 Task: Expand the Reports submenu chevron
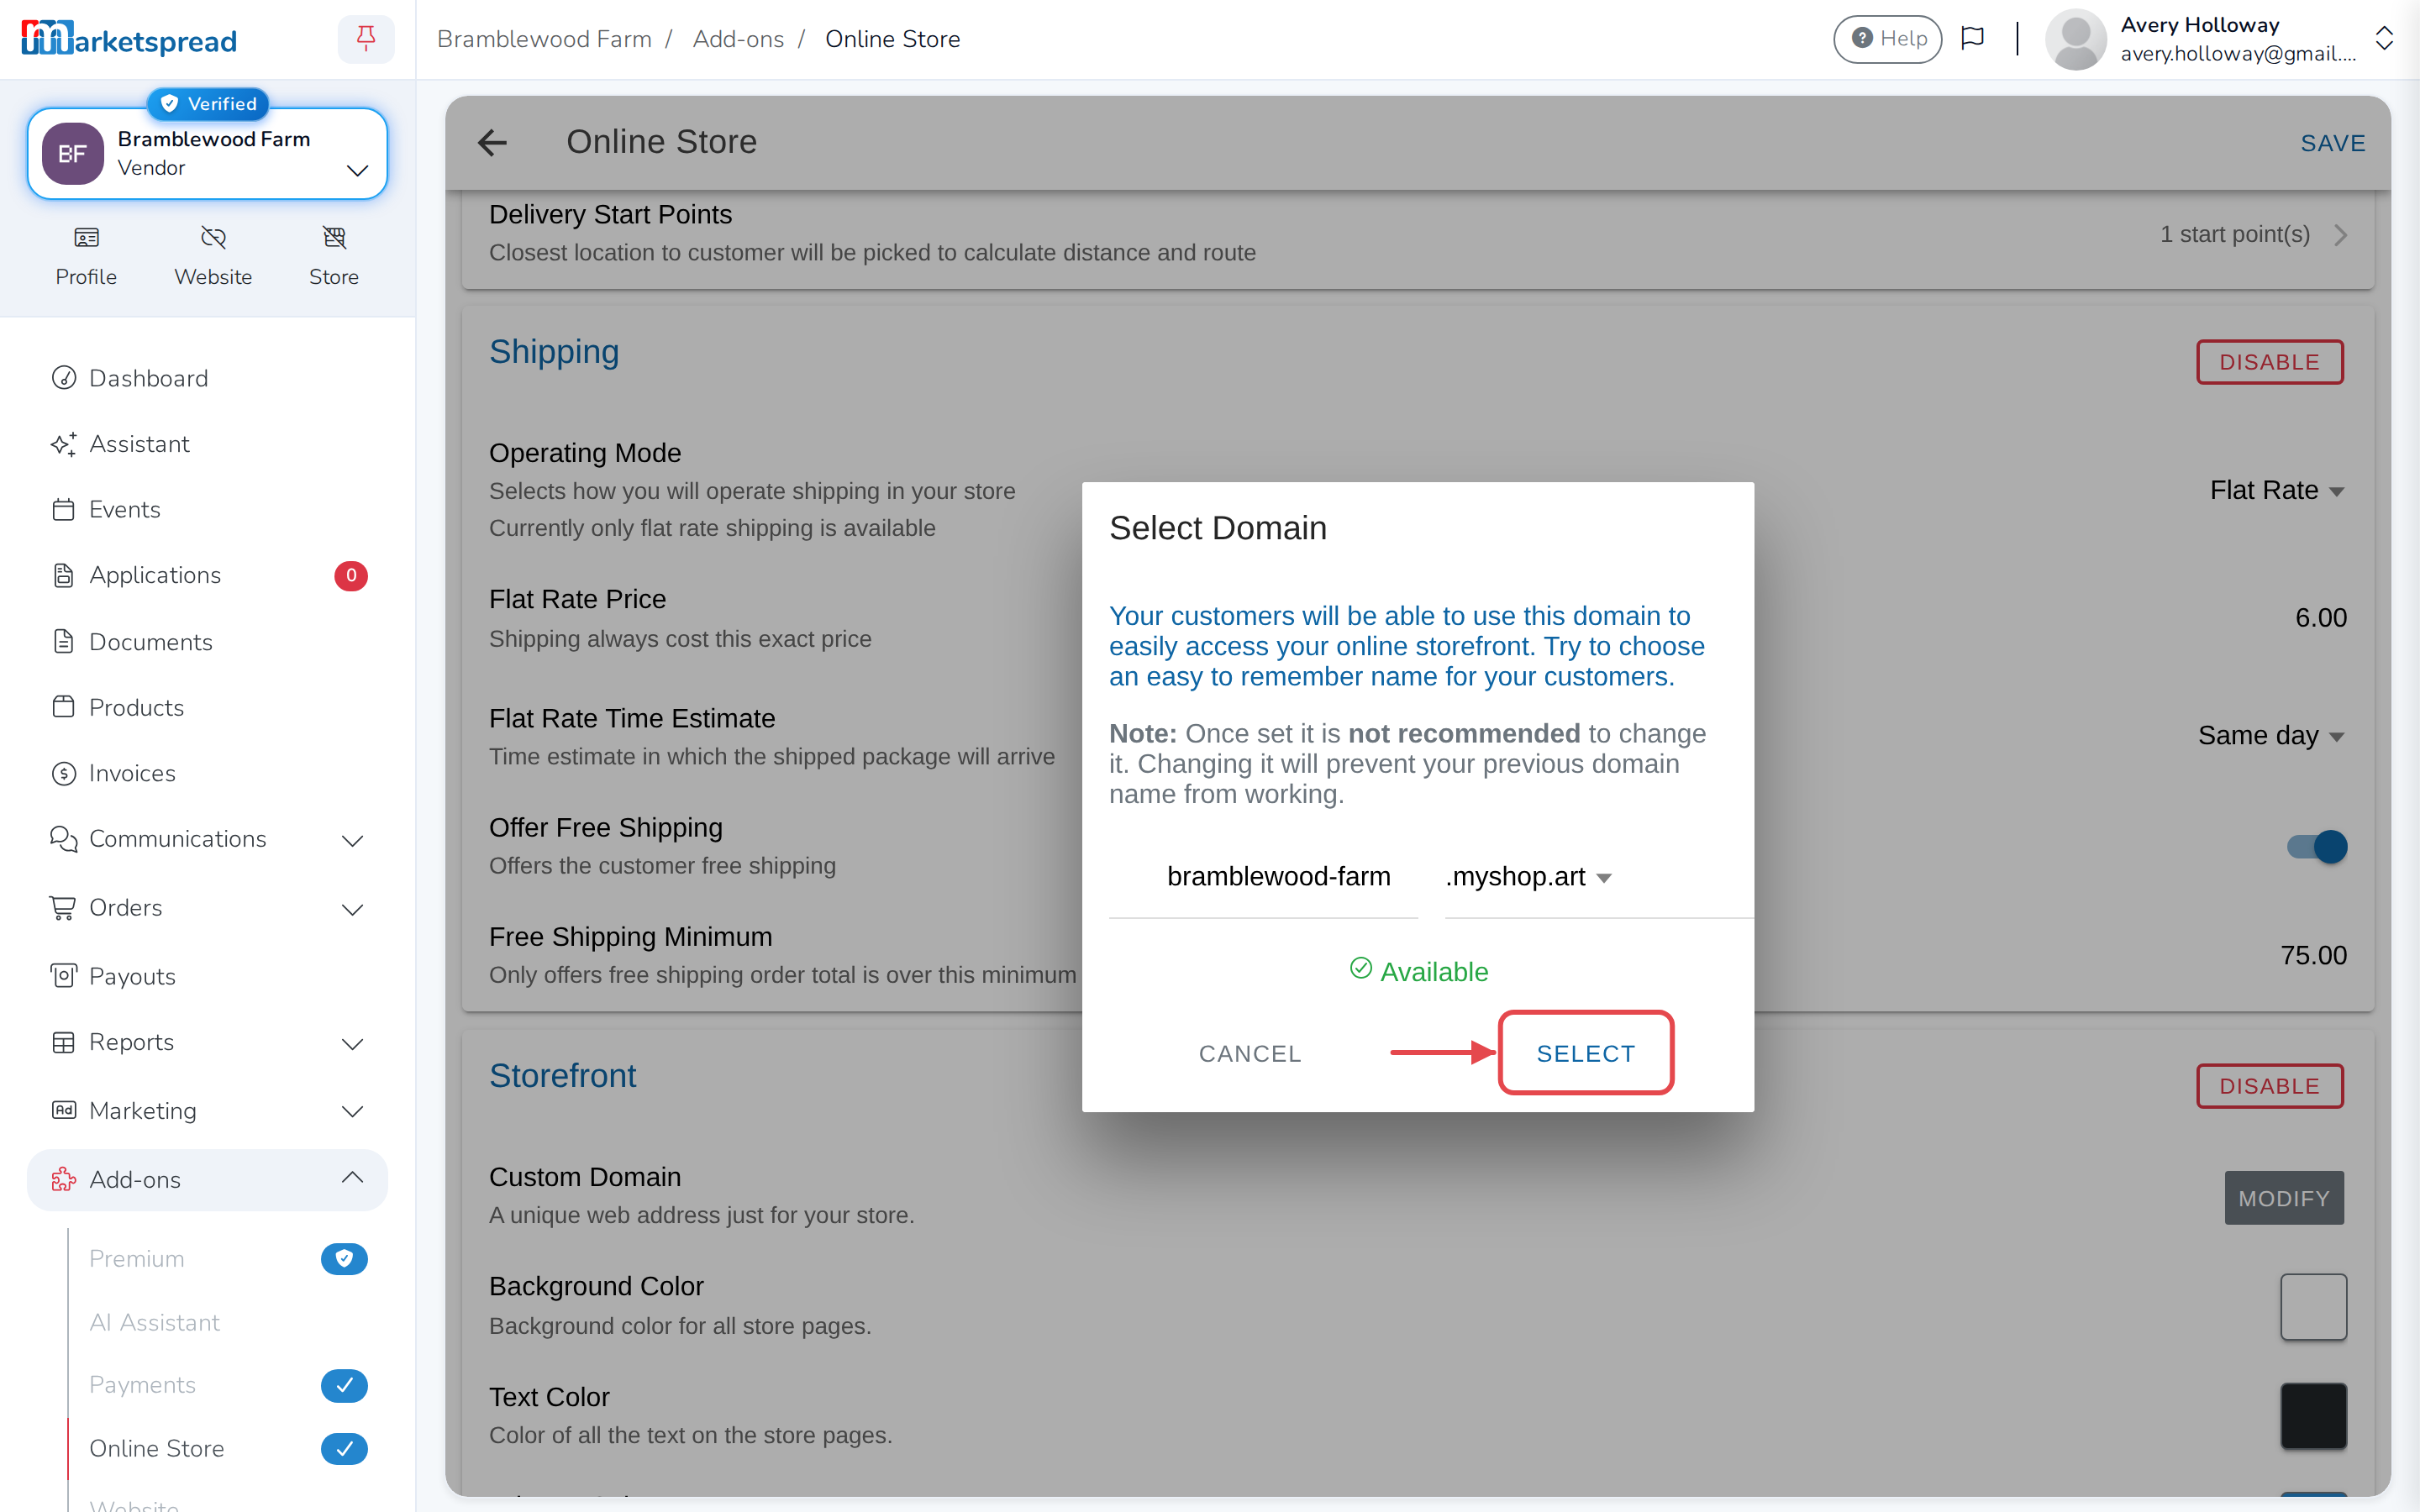353,1045
